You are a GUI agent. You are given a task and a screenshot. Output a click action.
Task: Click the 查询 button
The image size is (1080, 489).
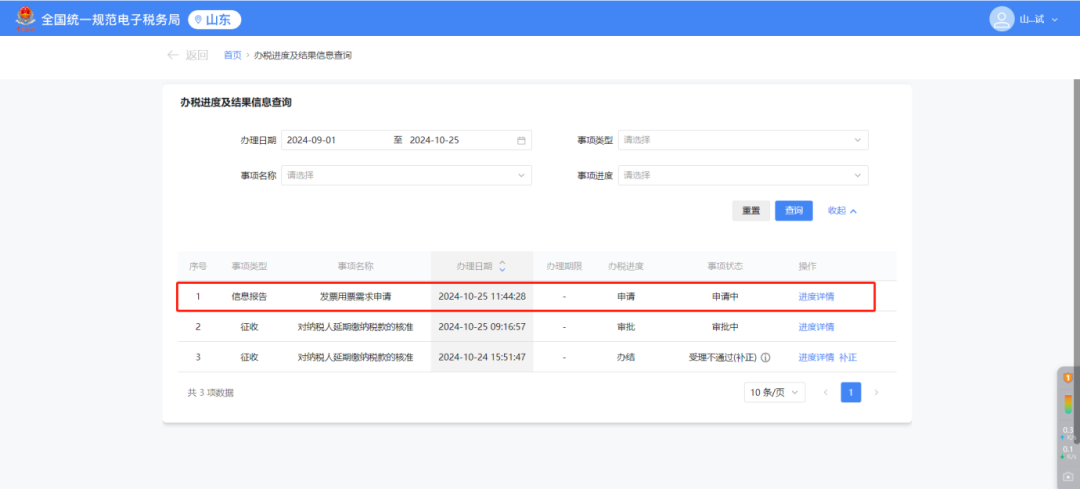click(794, 211)
